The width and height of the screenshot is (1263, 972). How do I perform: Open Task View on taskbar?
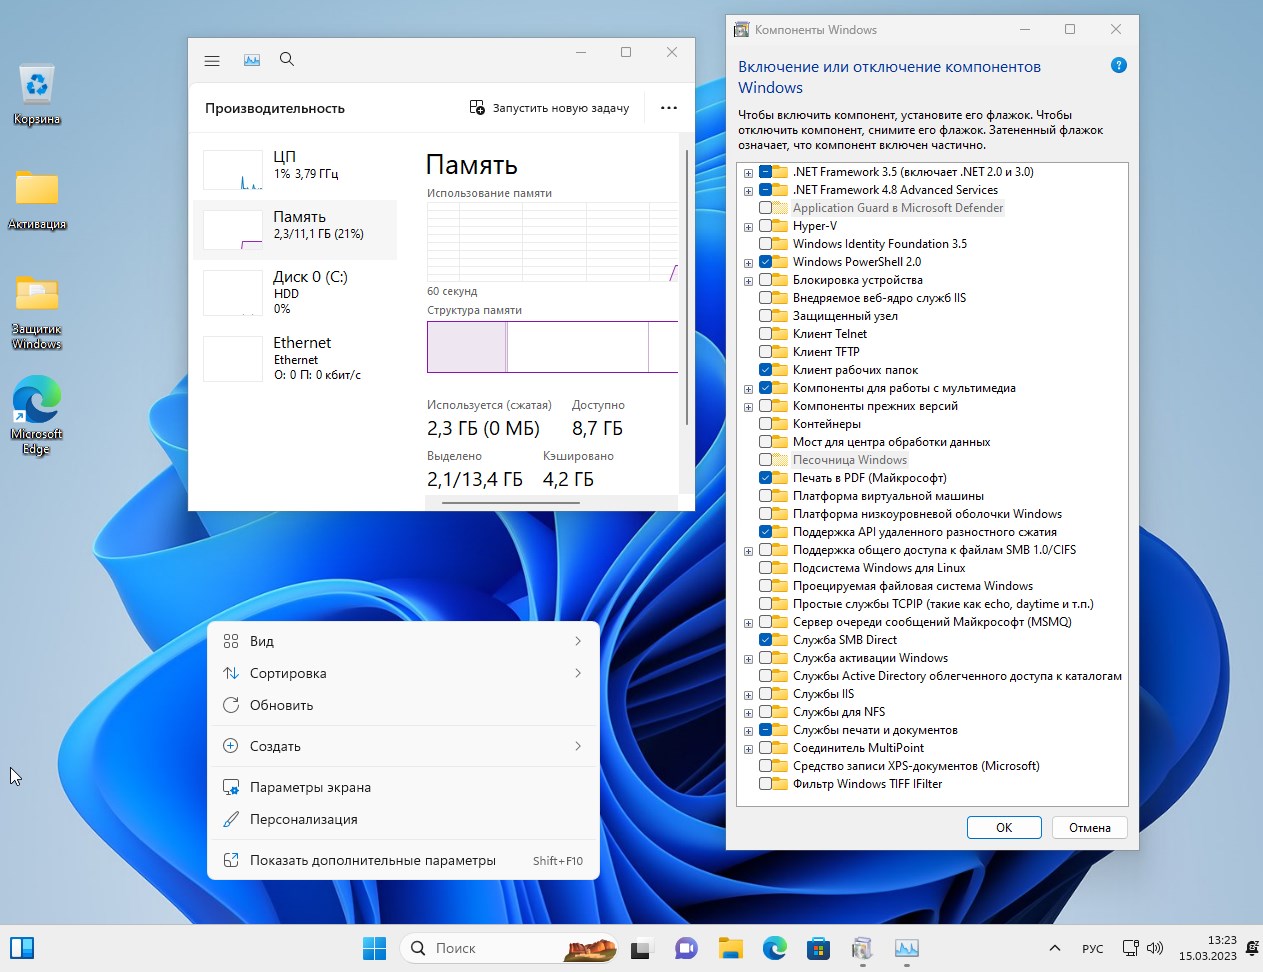tap(641, 948)
